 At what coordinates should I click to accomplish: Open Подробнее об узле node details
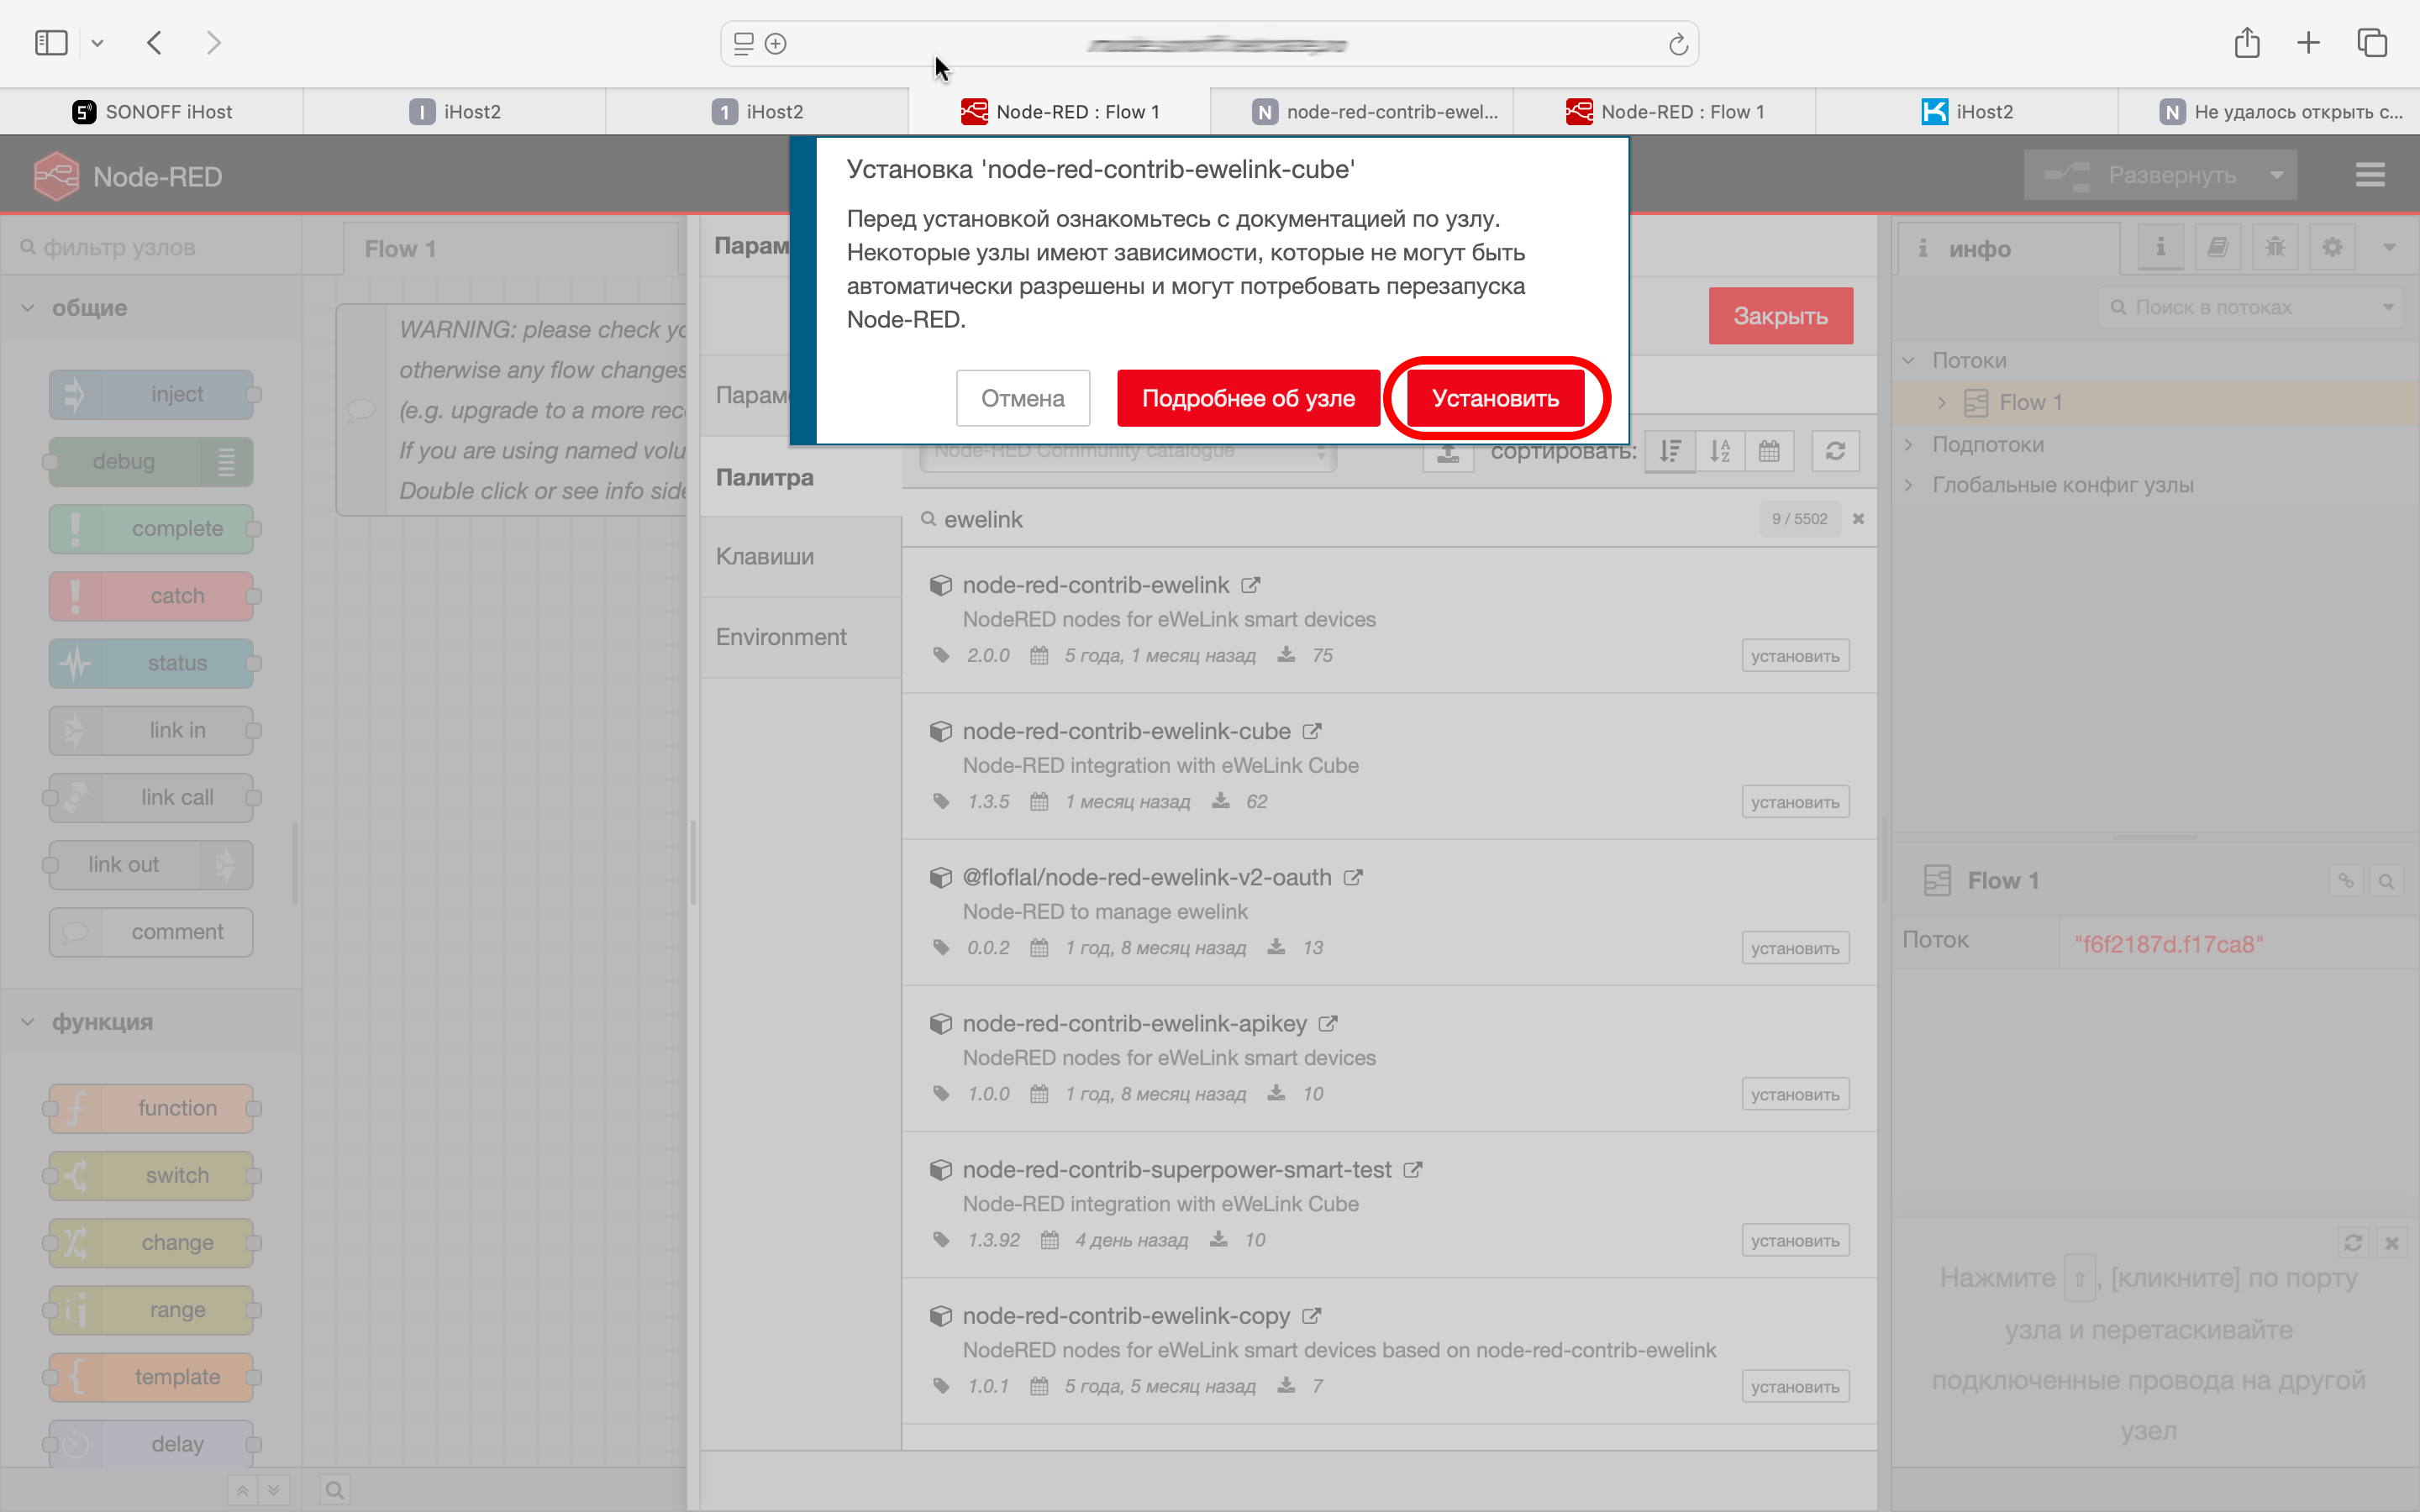[x=1247, y=398]
